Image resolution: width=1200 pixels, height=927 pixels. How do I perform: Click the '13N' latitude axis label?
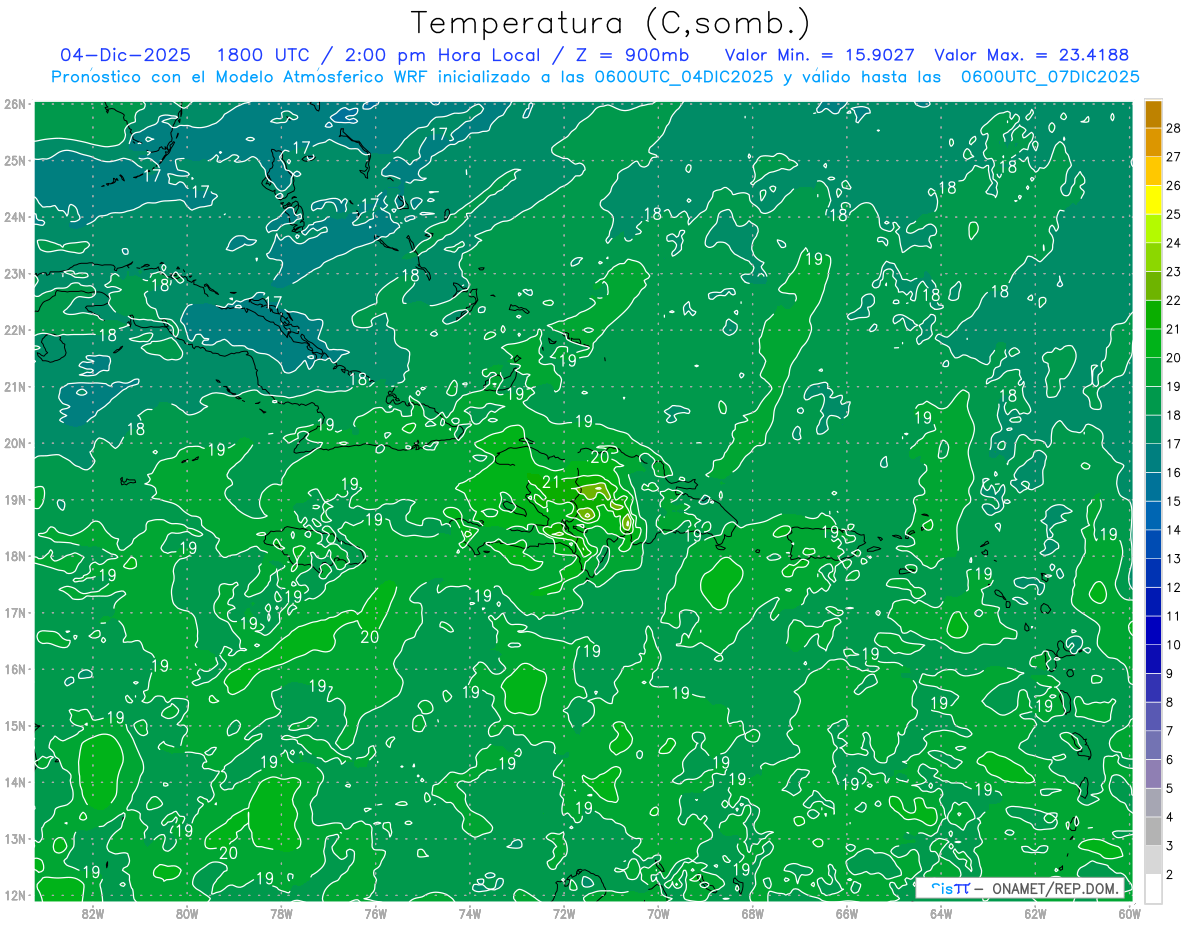16,838
